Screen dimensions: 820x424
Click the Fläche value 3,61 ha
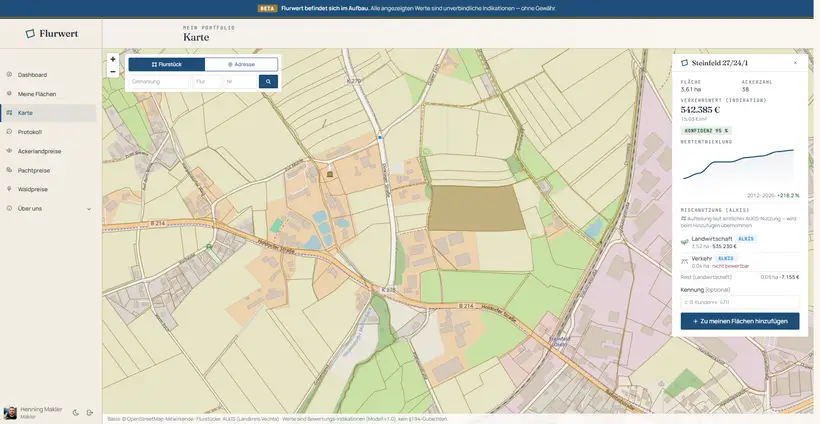click(x=690, y=89)
